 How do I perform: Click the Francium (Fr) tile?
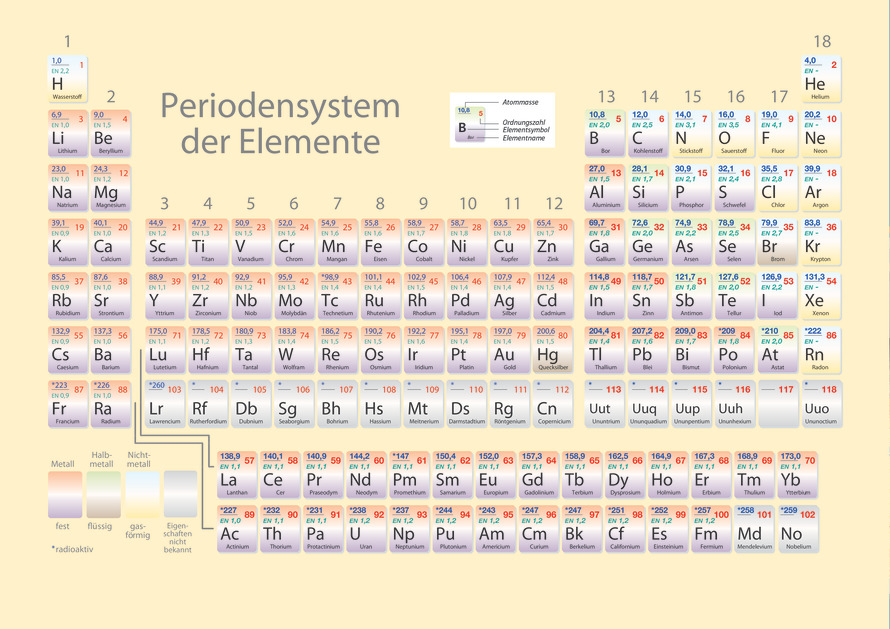[x=68, y=404]
